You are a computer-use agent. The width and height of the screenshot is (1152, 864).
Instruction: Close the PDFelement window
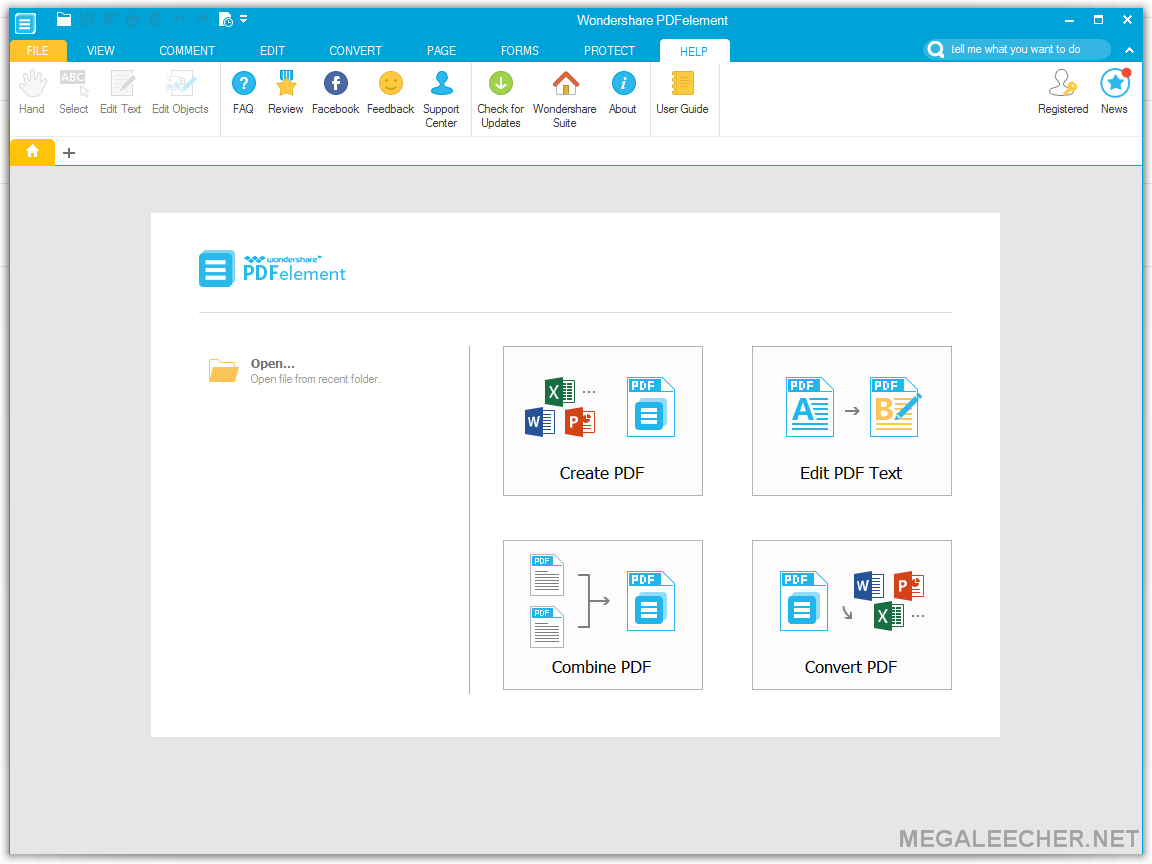tap(1127, 20)
